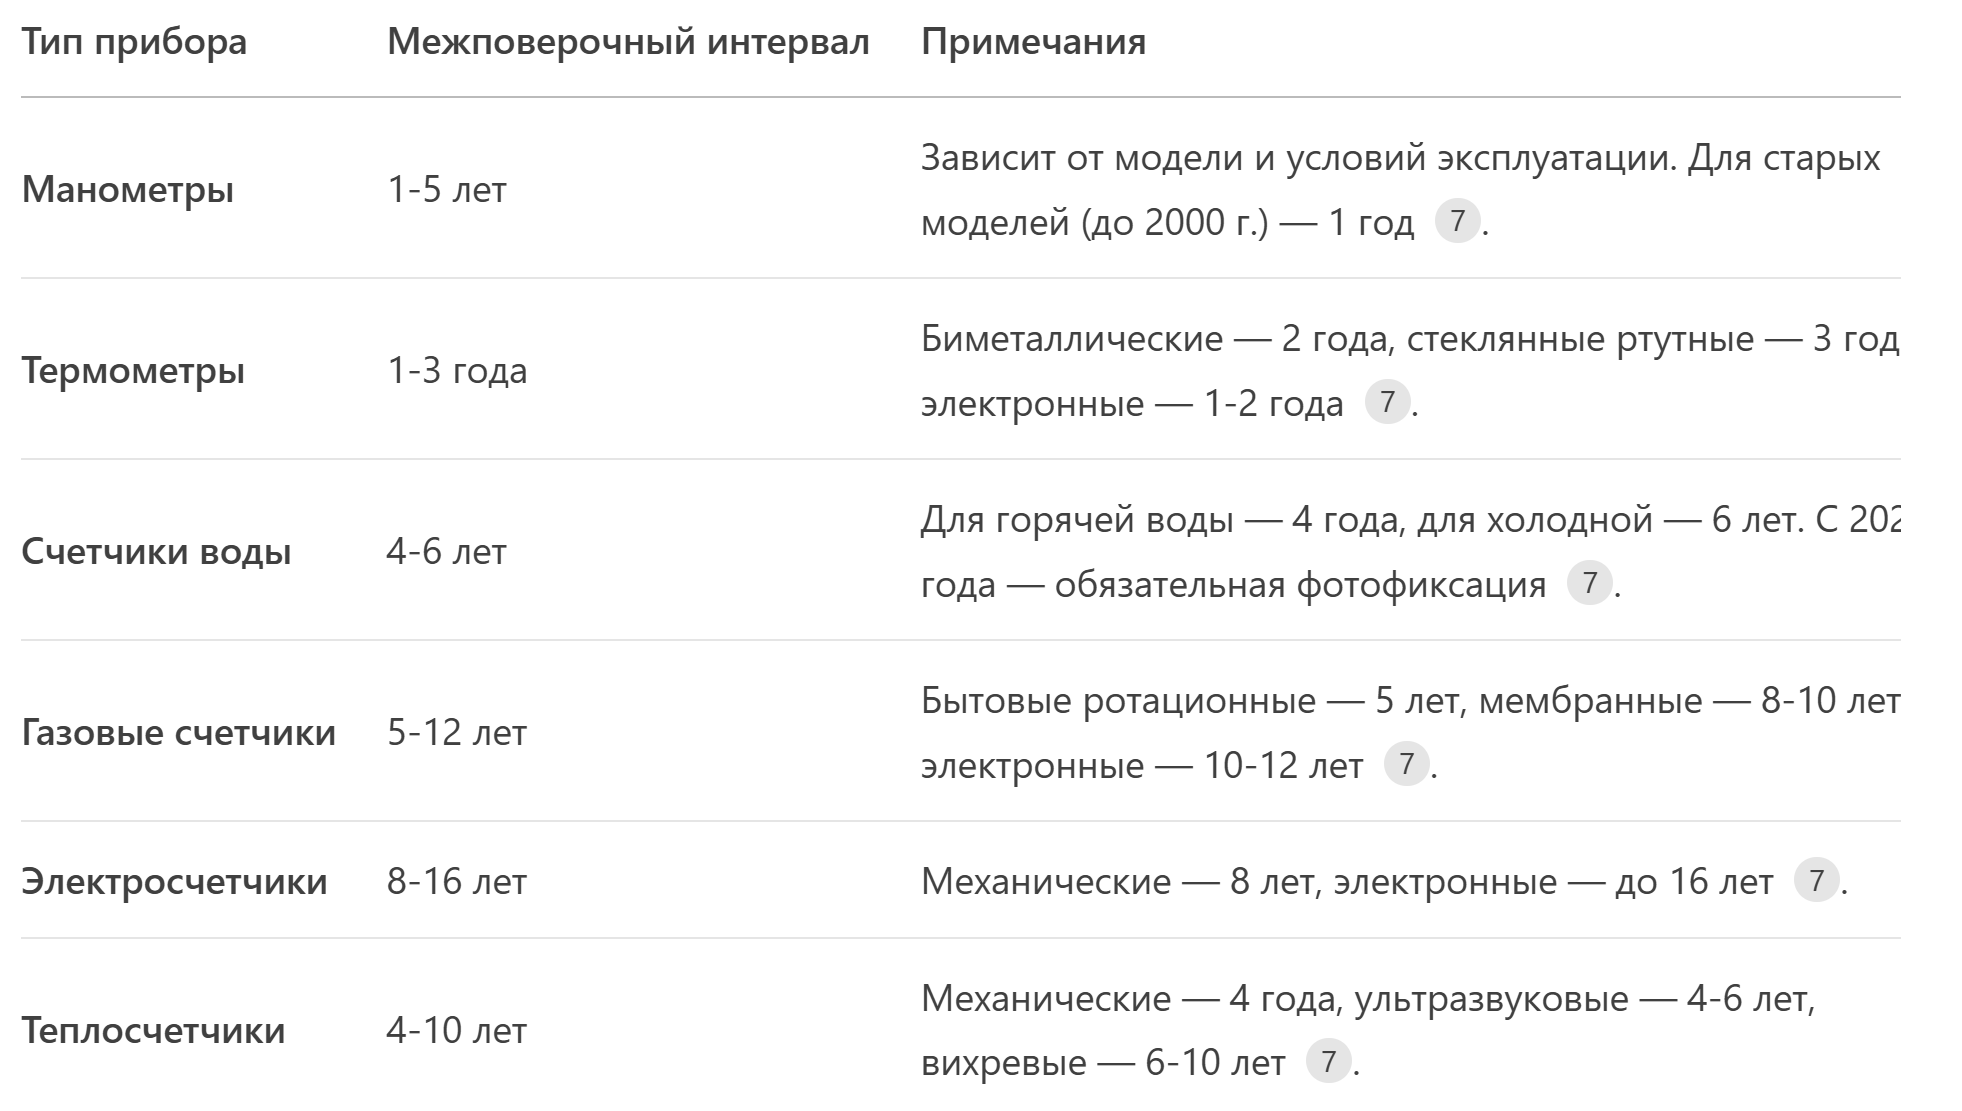Click citation badge 7 in Манометры row
The image size is (1962, 1111).
[1457, 221]
